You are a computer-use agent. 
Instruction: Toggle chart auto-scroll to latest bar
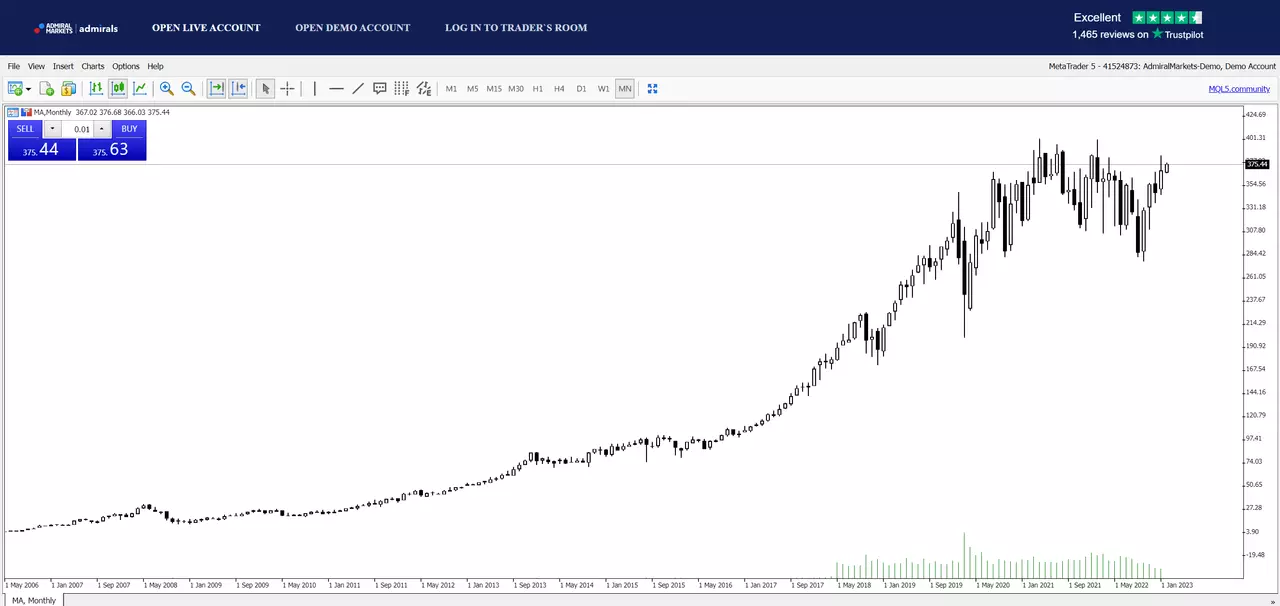click(x=216, y=89)
